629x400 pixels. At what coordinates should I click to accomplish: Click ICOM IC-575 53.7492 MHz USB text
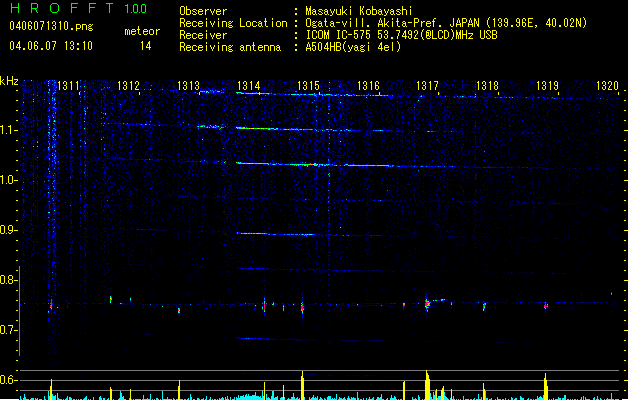(402, 35)
